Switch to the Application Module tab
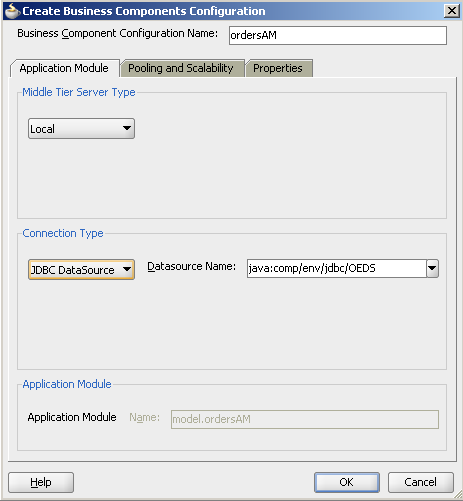 (x=64, y=68)
